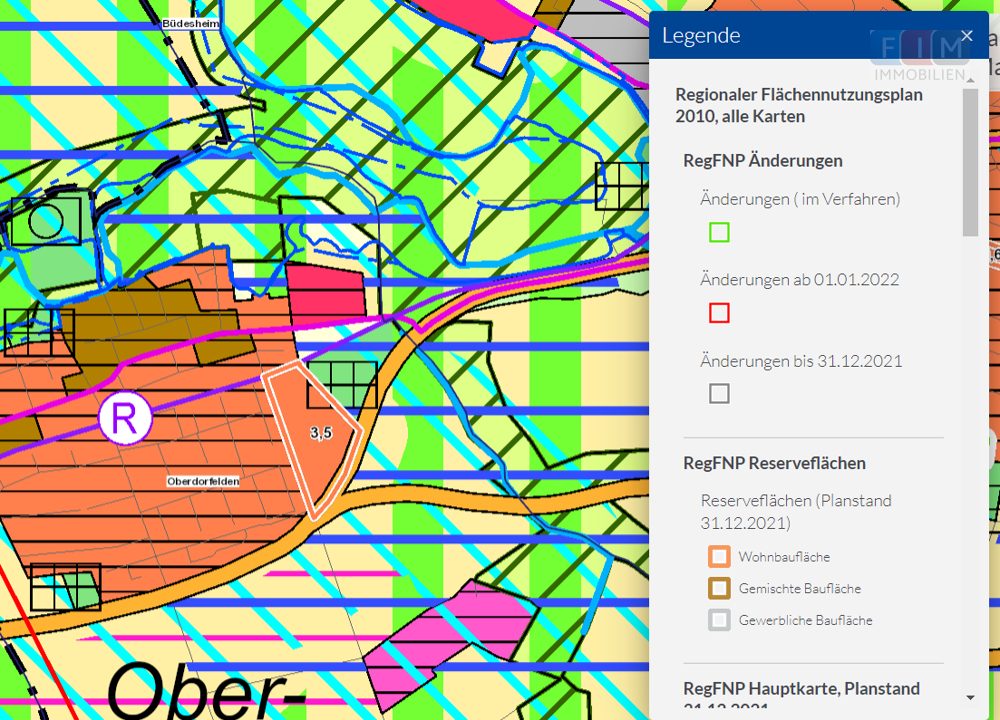Click the circle symbol inside the square near Büdesheim
Image resolution: width=1000 pixels, height=720 pixels.
46,221
